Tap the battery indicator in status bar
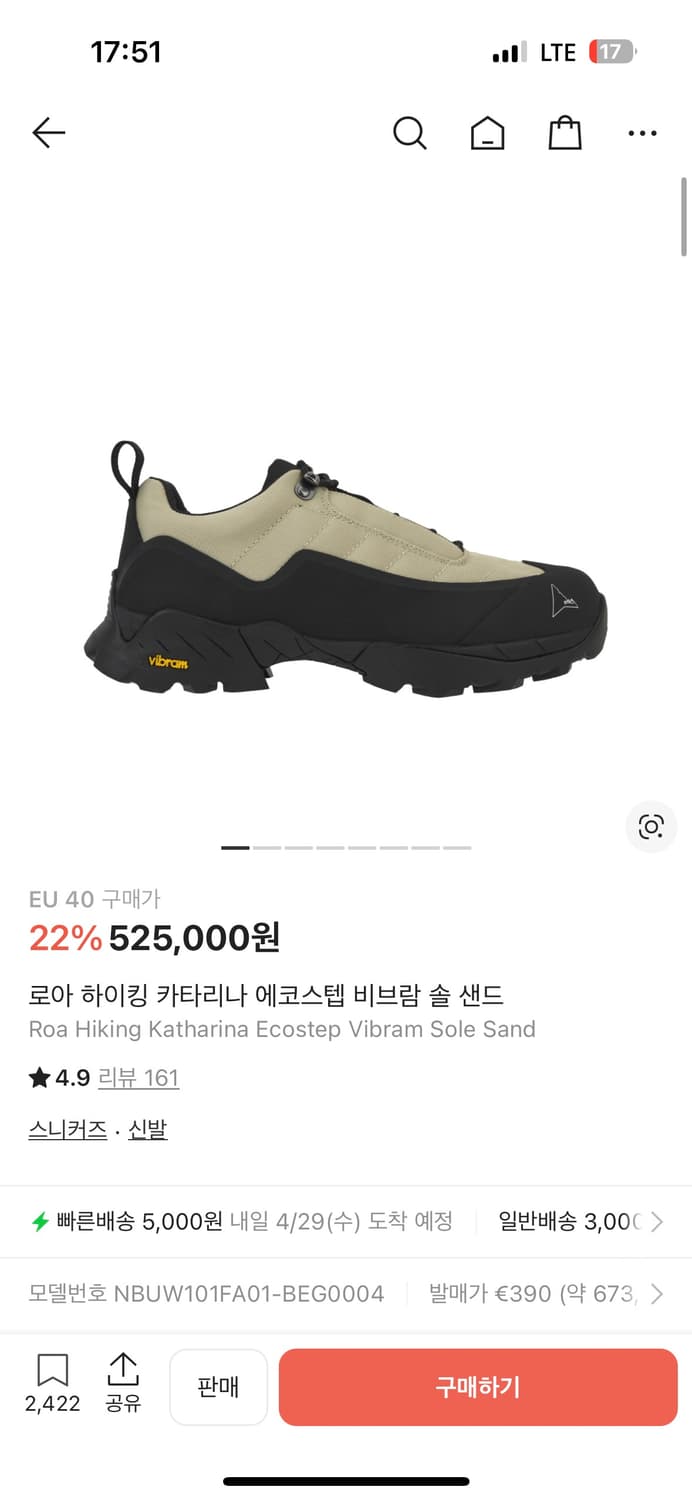The width and height of the screenshot is (692, 1500). coord(612,52)
